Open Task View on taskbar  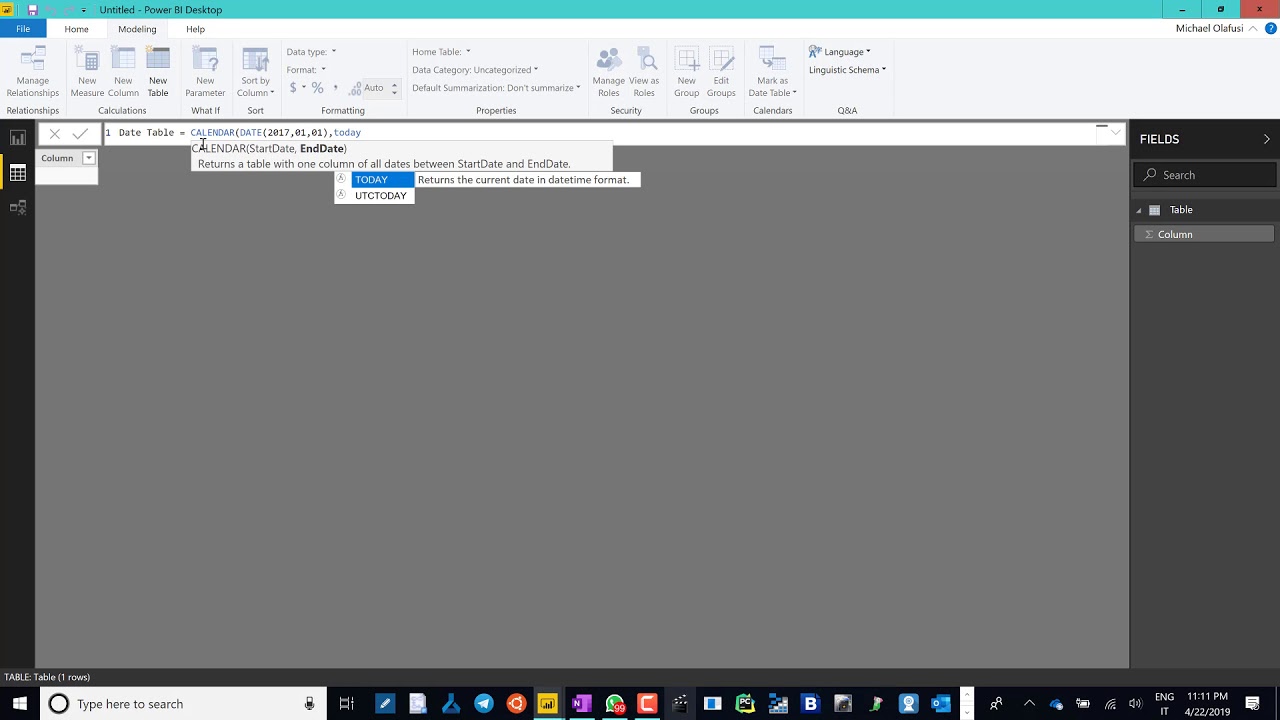[x=346, y=704]
